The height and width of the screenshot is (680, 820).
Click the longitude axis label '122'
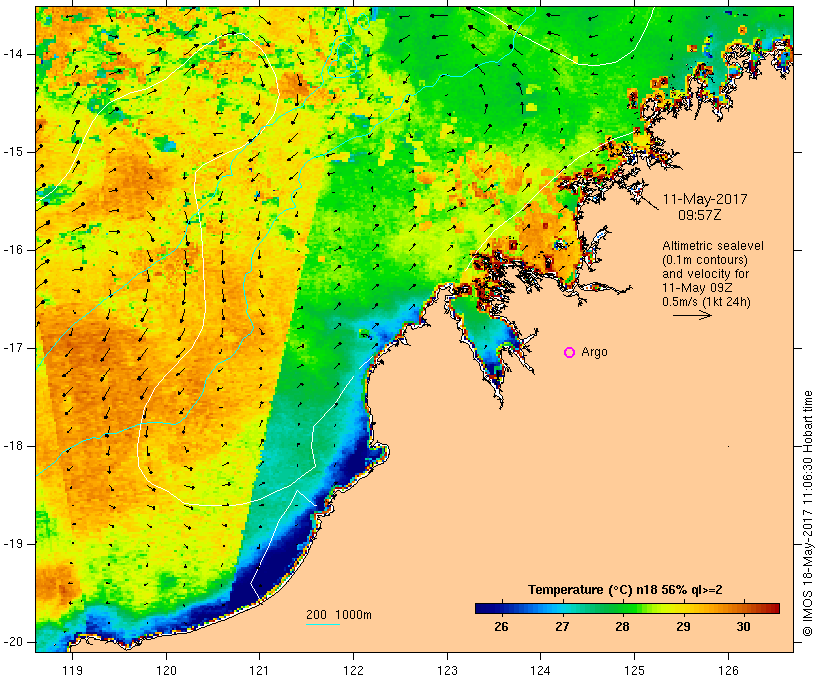pos(354,670)
